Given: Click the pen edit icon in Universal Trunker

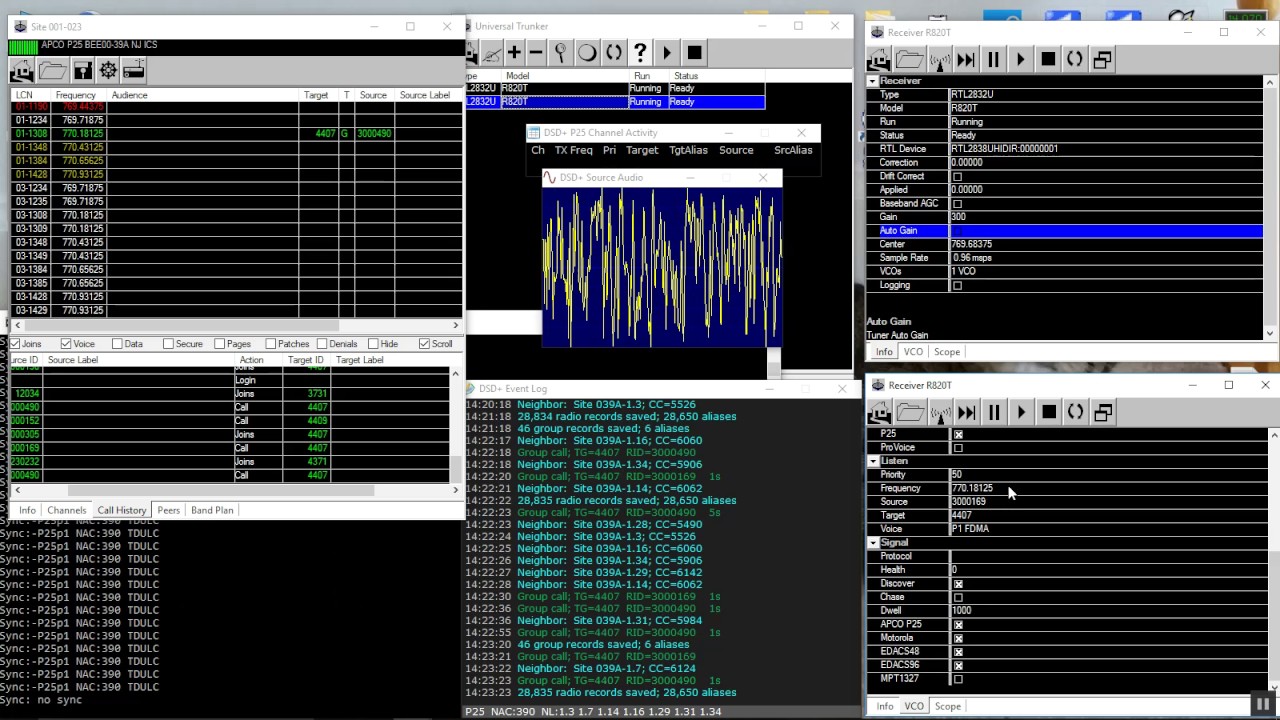Looking at the screenshot, I should (x=491, y=53).
